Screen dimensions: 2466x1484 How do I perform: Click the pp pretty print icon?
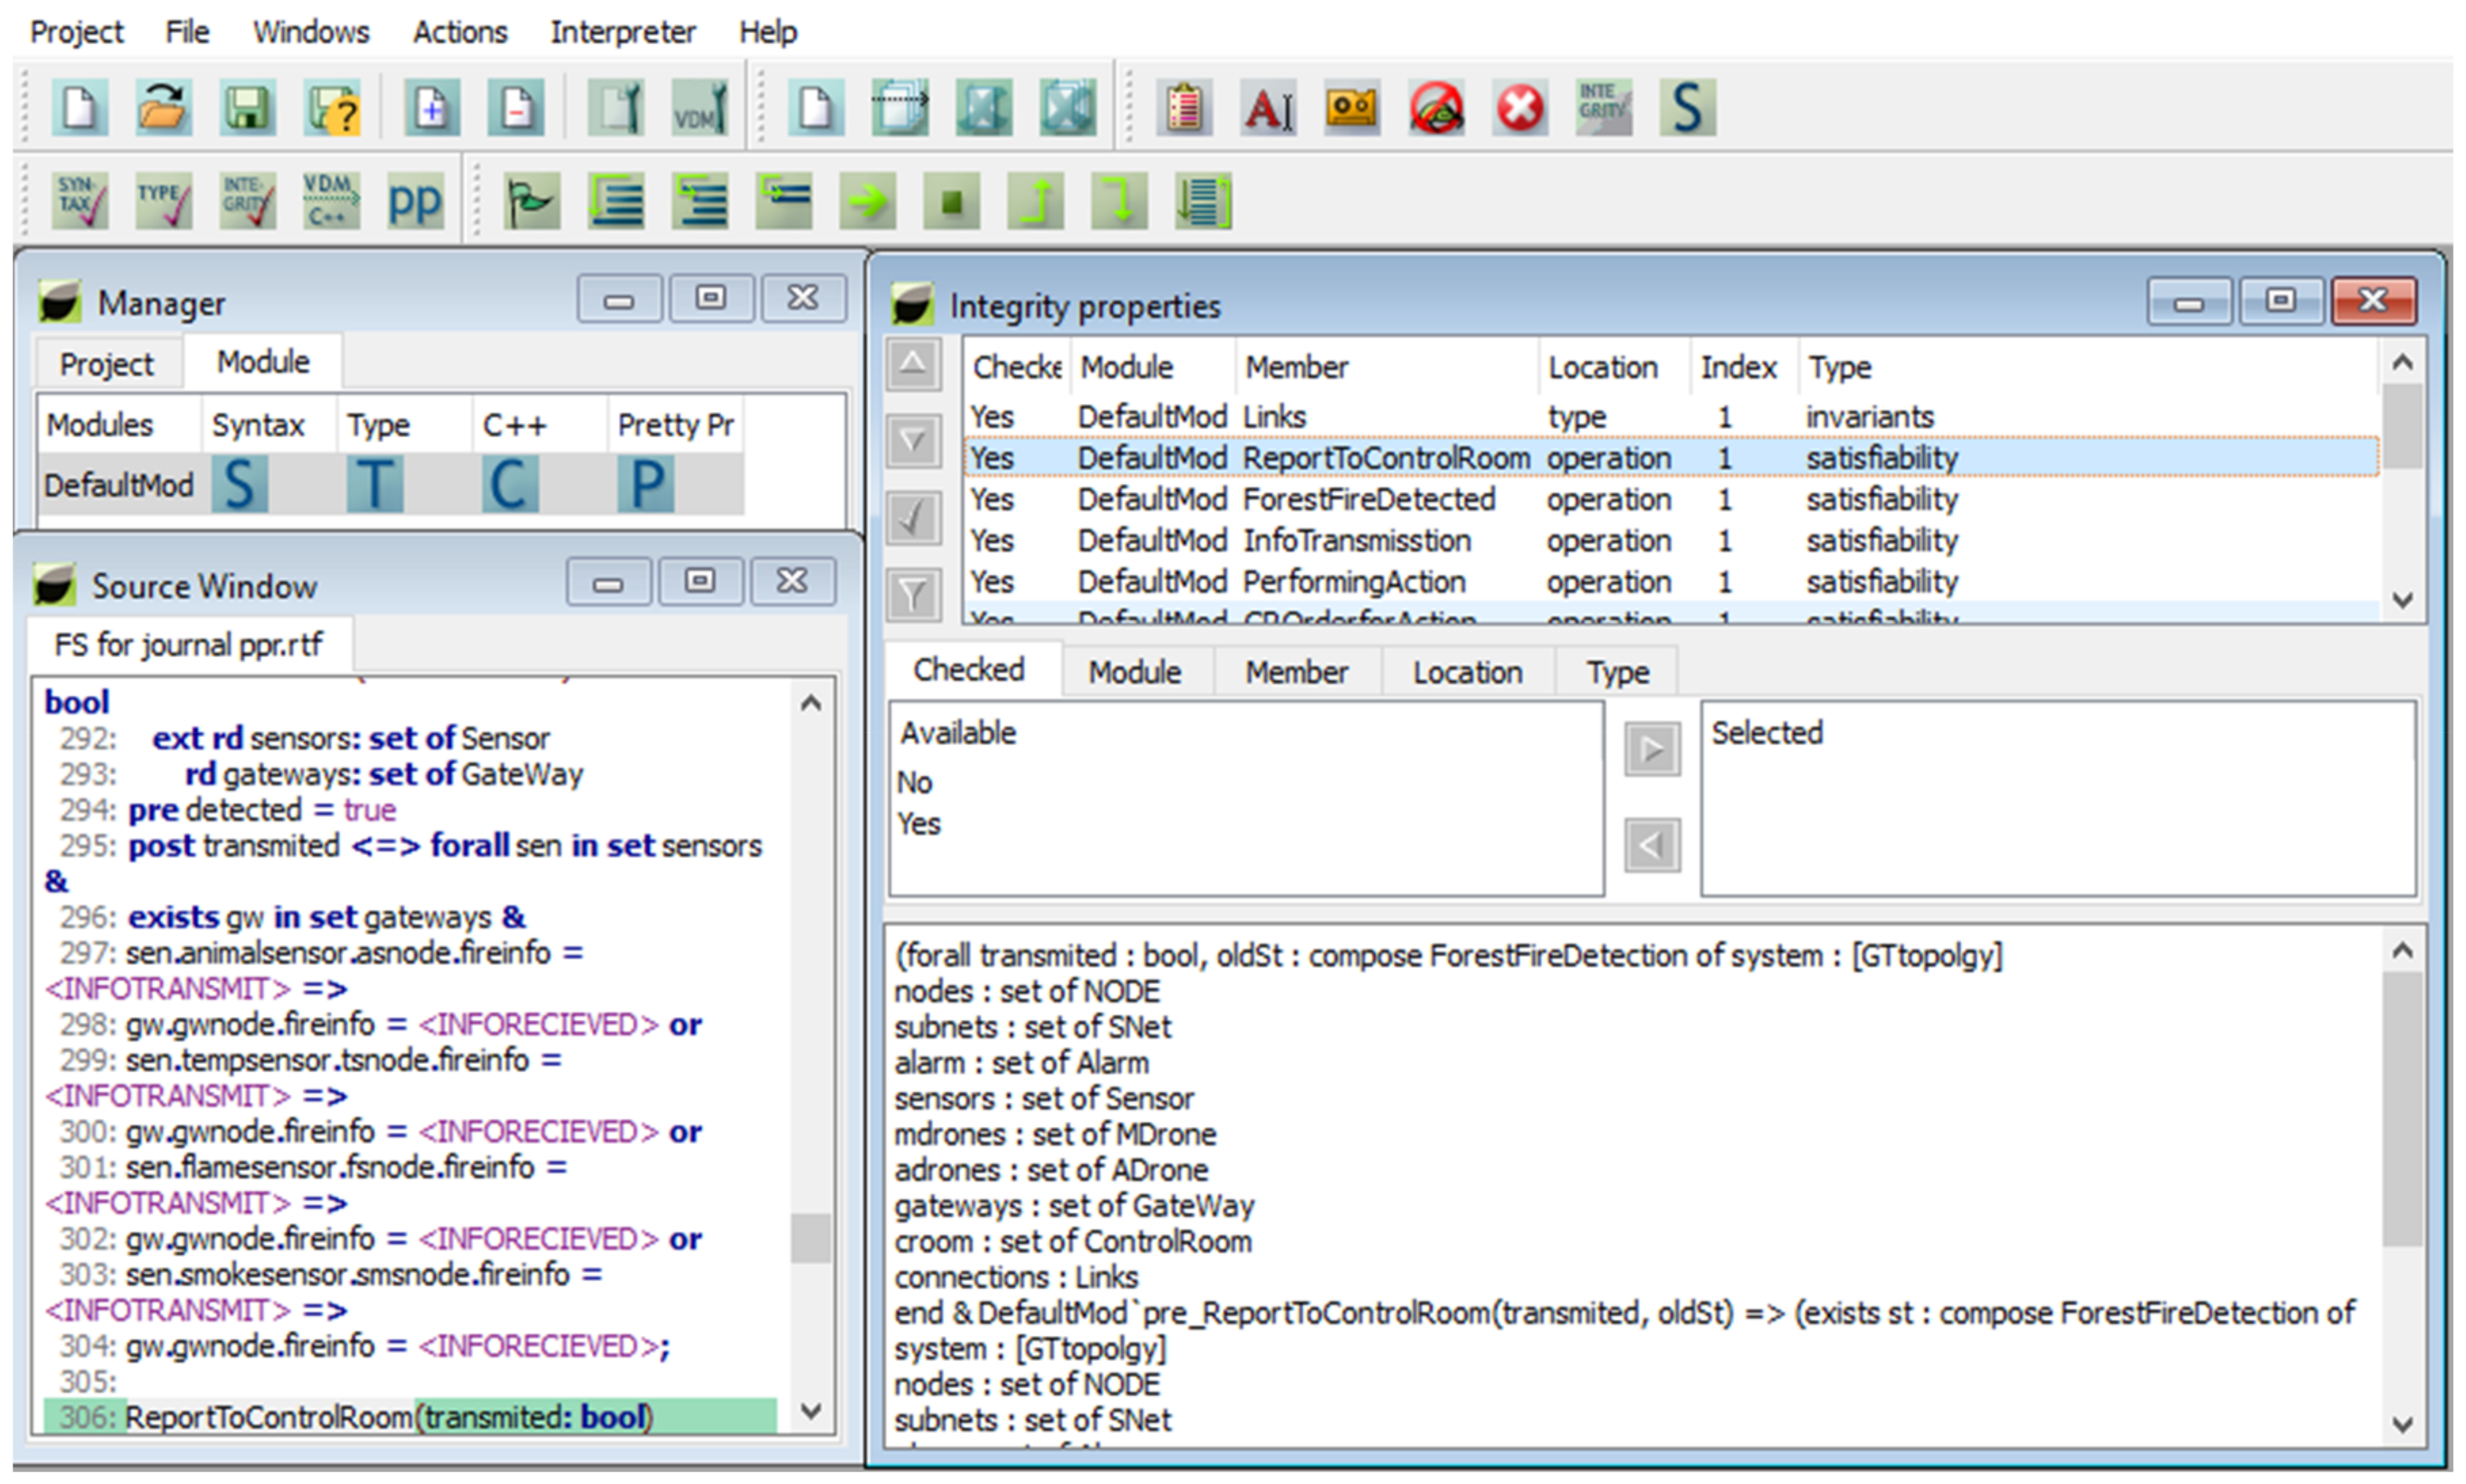coord(414,200)
